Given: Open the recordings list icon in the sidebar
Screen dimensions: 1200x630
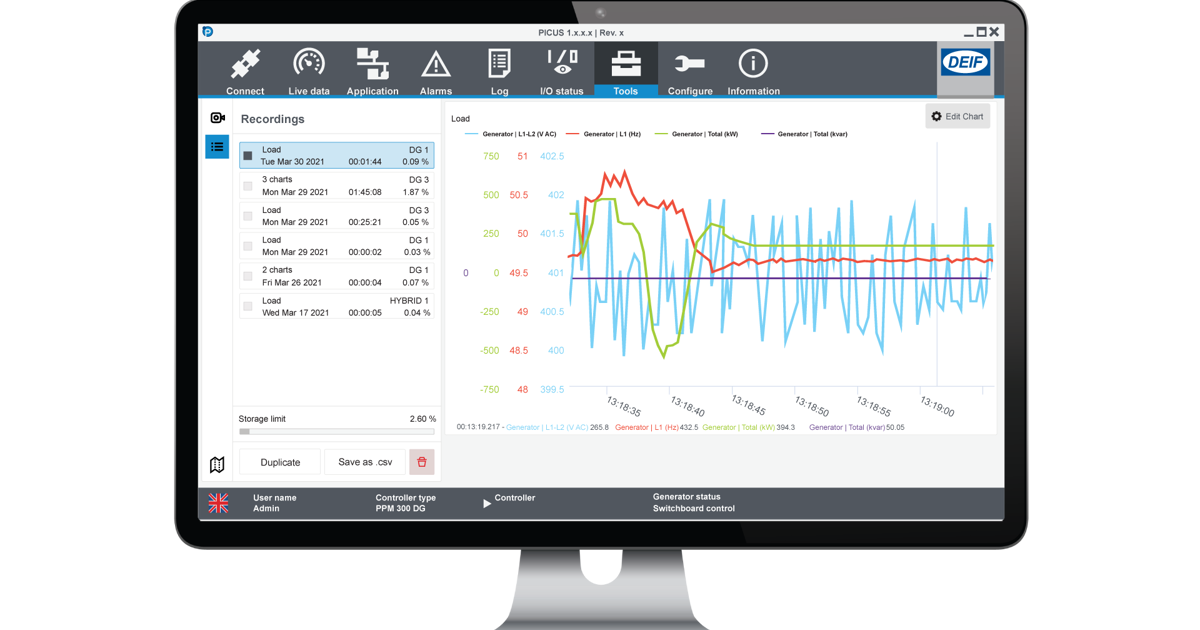Looking at the screenshot, I should click(x=217, y=146).
